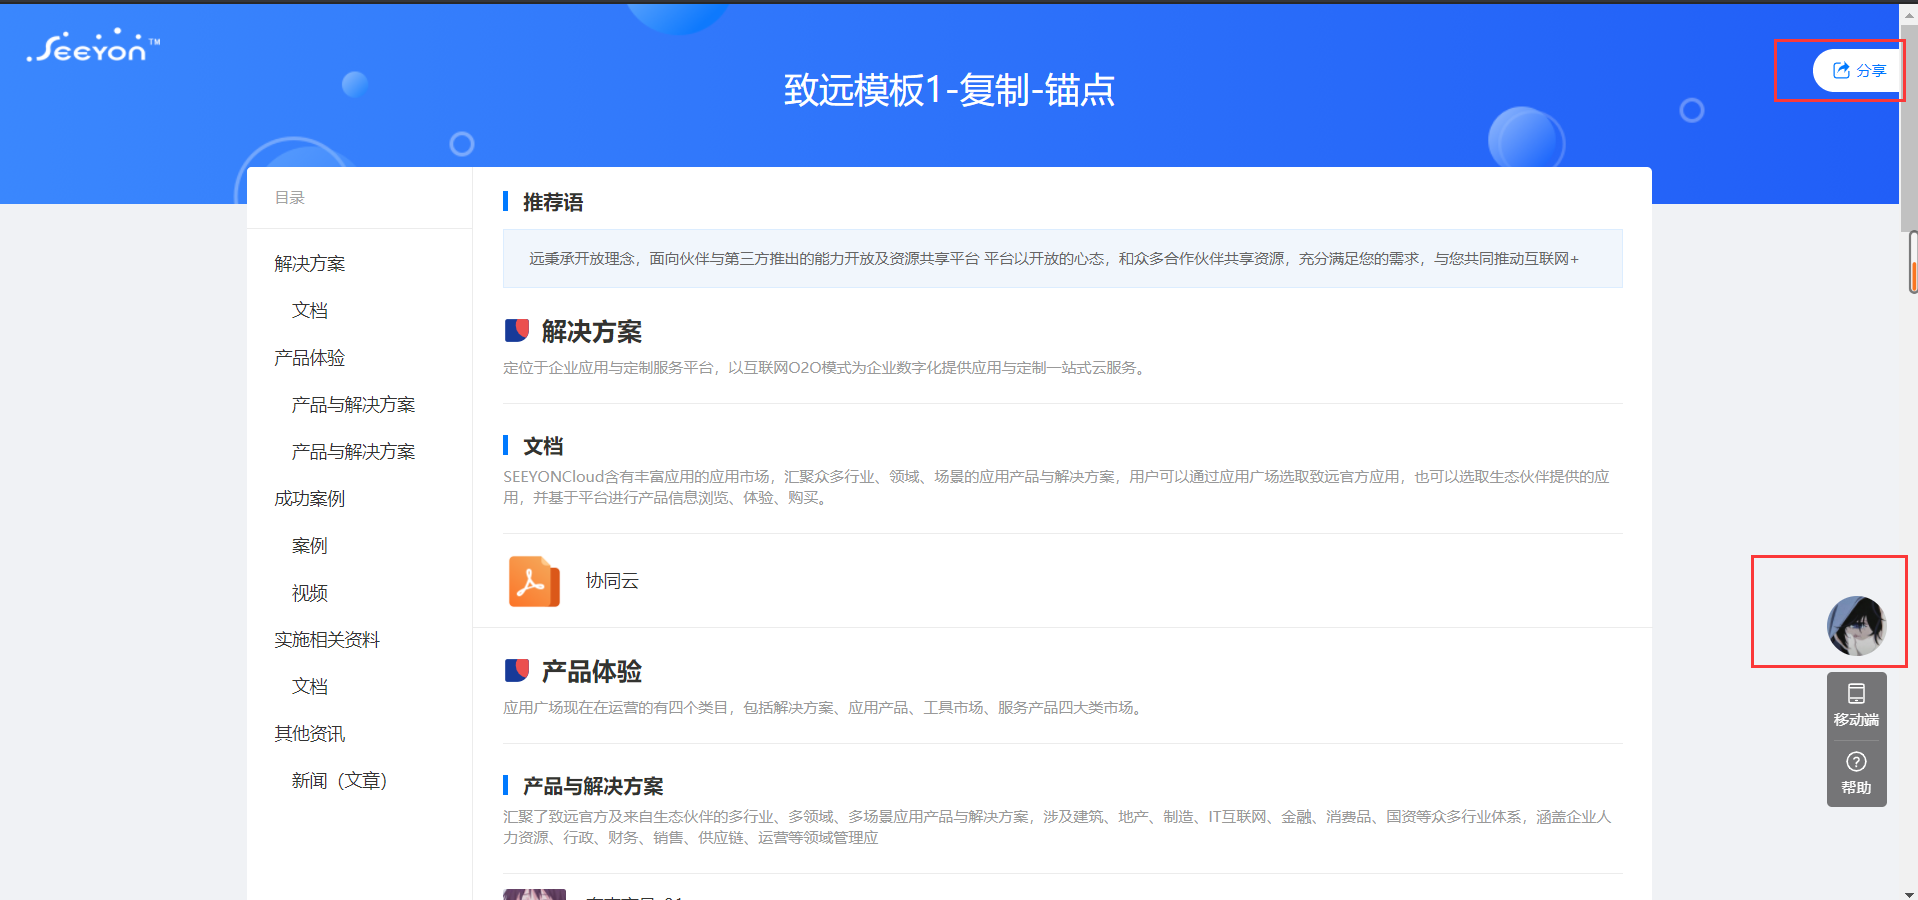Click the 产品体验 section heading
Screen dimensions: 1918x900
click(592, 671)
